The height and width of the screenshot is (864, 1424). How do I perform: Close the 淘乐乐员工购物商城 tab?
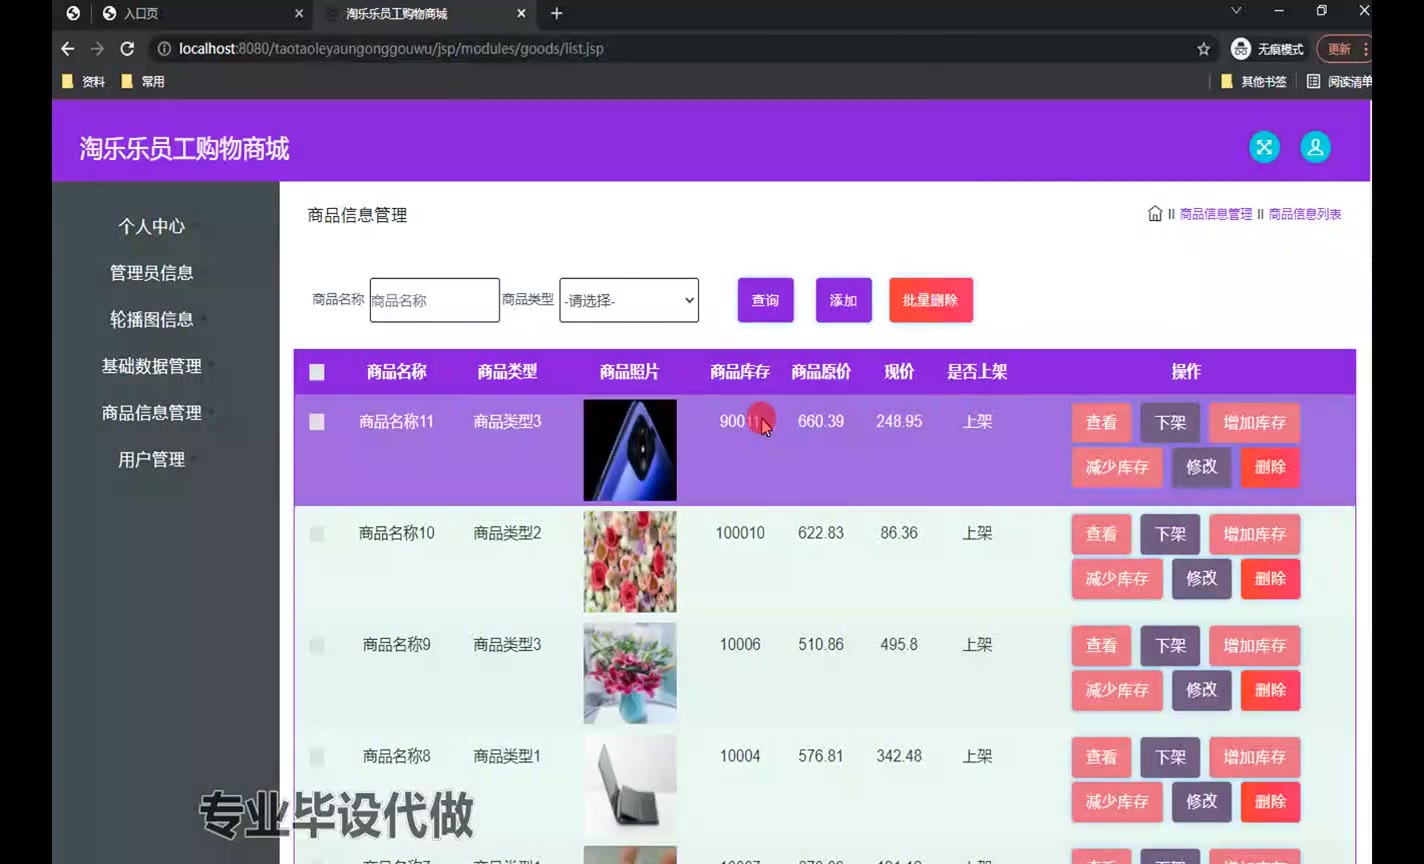coord(521,13)
